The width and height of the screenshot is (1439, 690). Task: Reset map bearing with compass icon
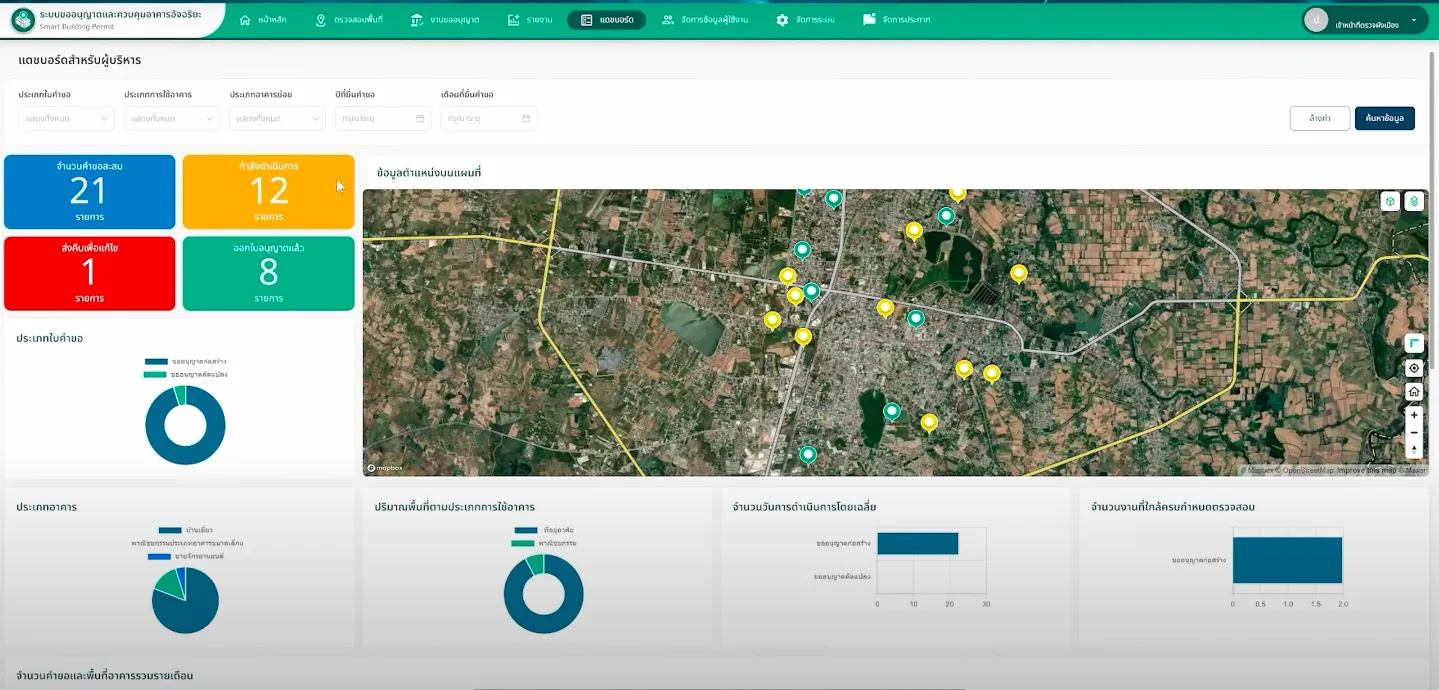1414,449
